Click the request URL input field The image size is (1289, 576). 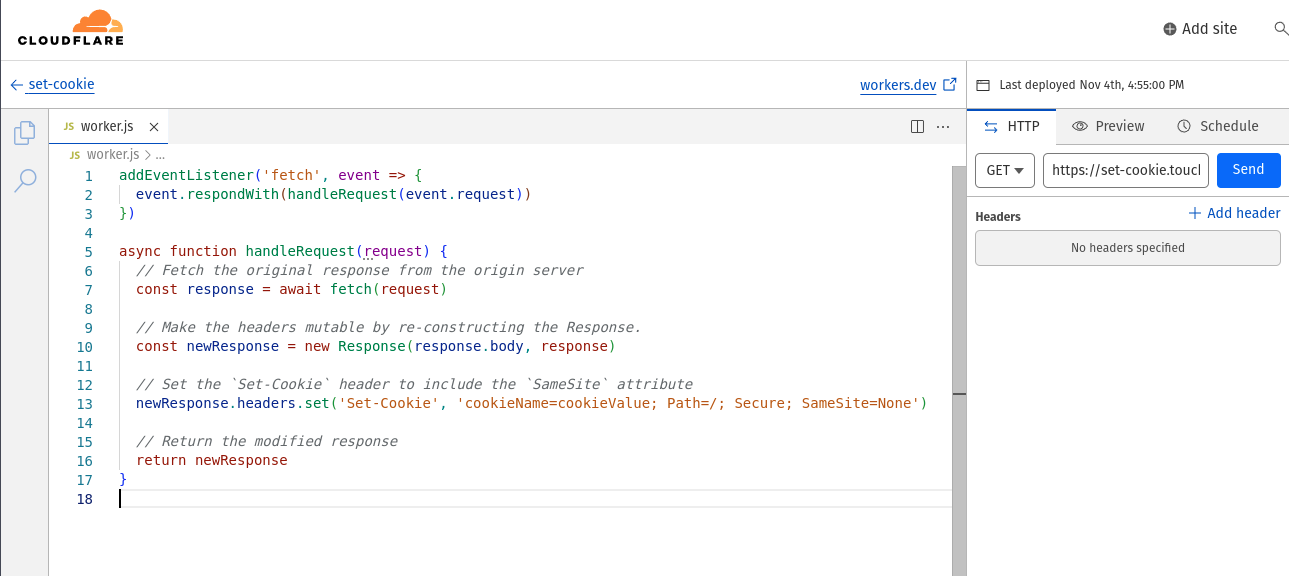pos(1125,170)
